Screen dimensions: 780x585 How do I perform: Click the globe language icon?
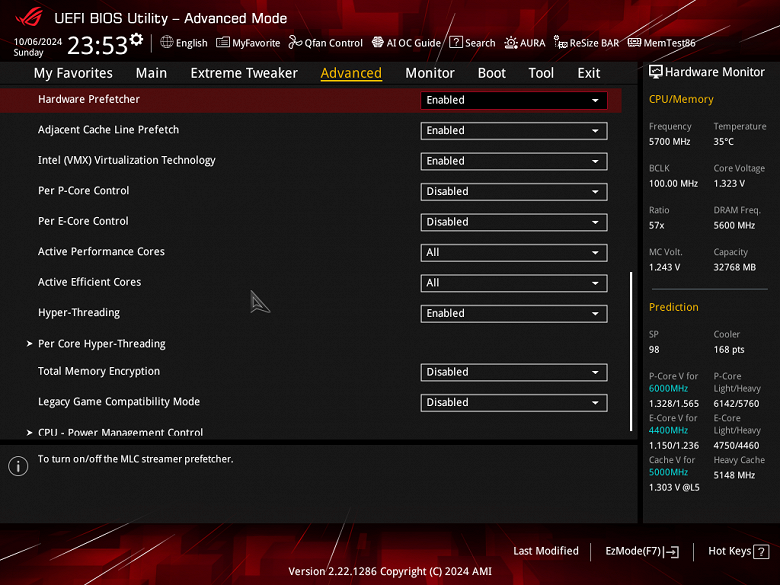pos(167,42)
